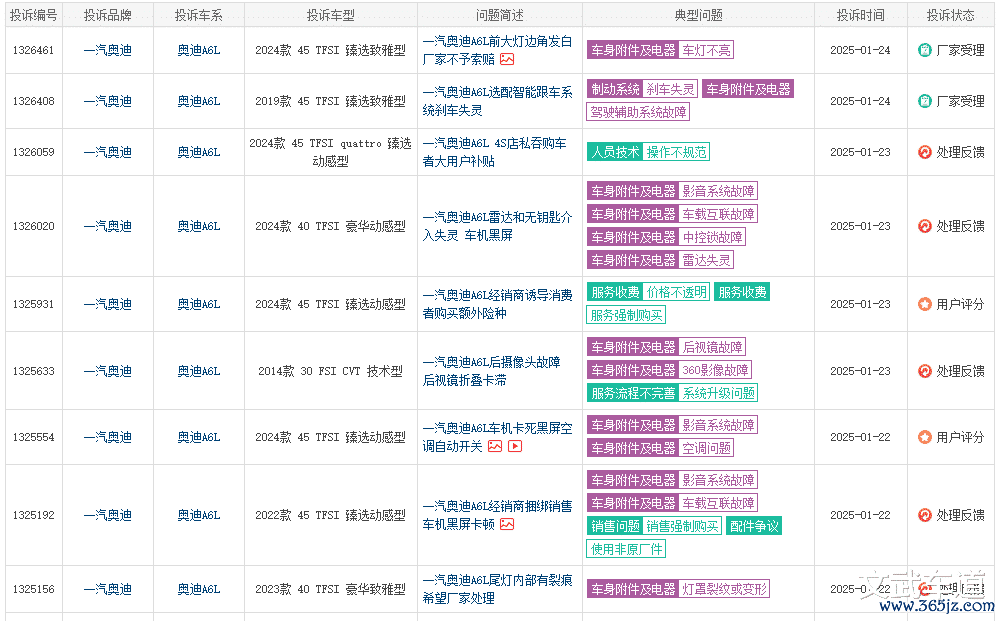Click 处理反馈 status icon for complaint 1326059
Image resolution: width=1002 pixels, height=621 pixels.
coord(924,152)
